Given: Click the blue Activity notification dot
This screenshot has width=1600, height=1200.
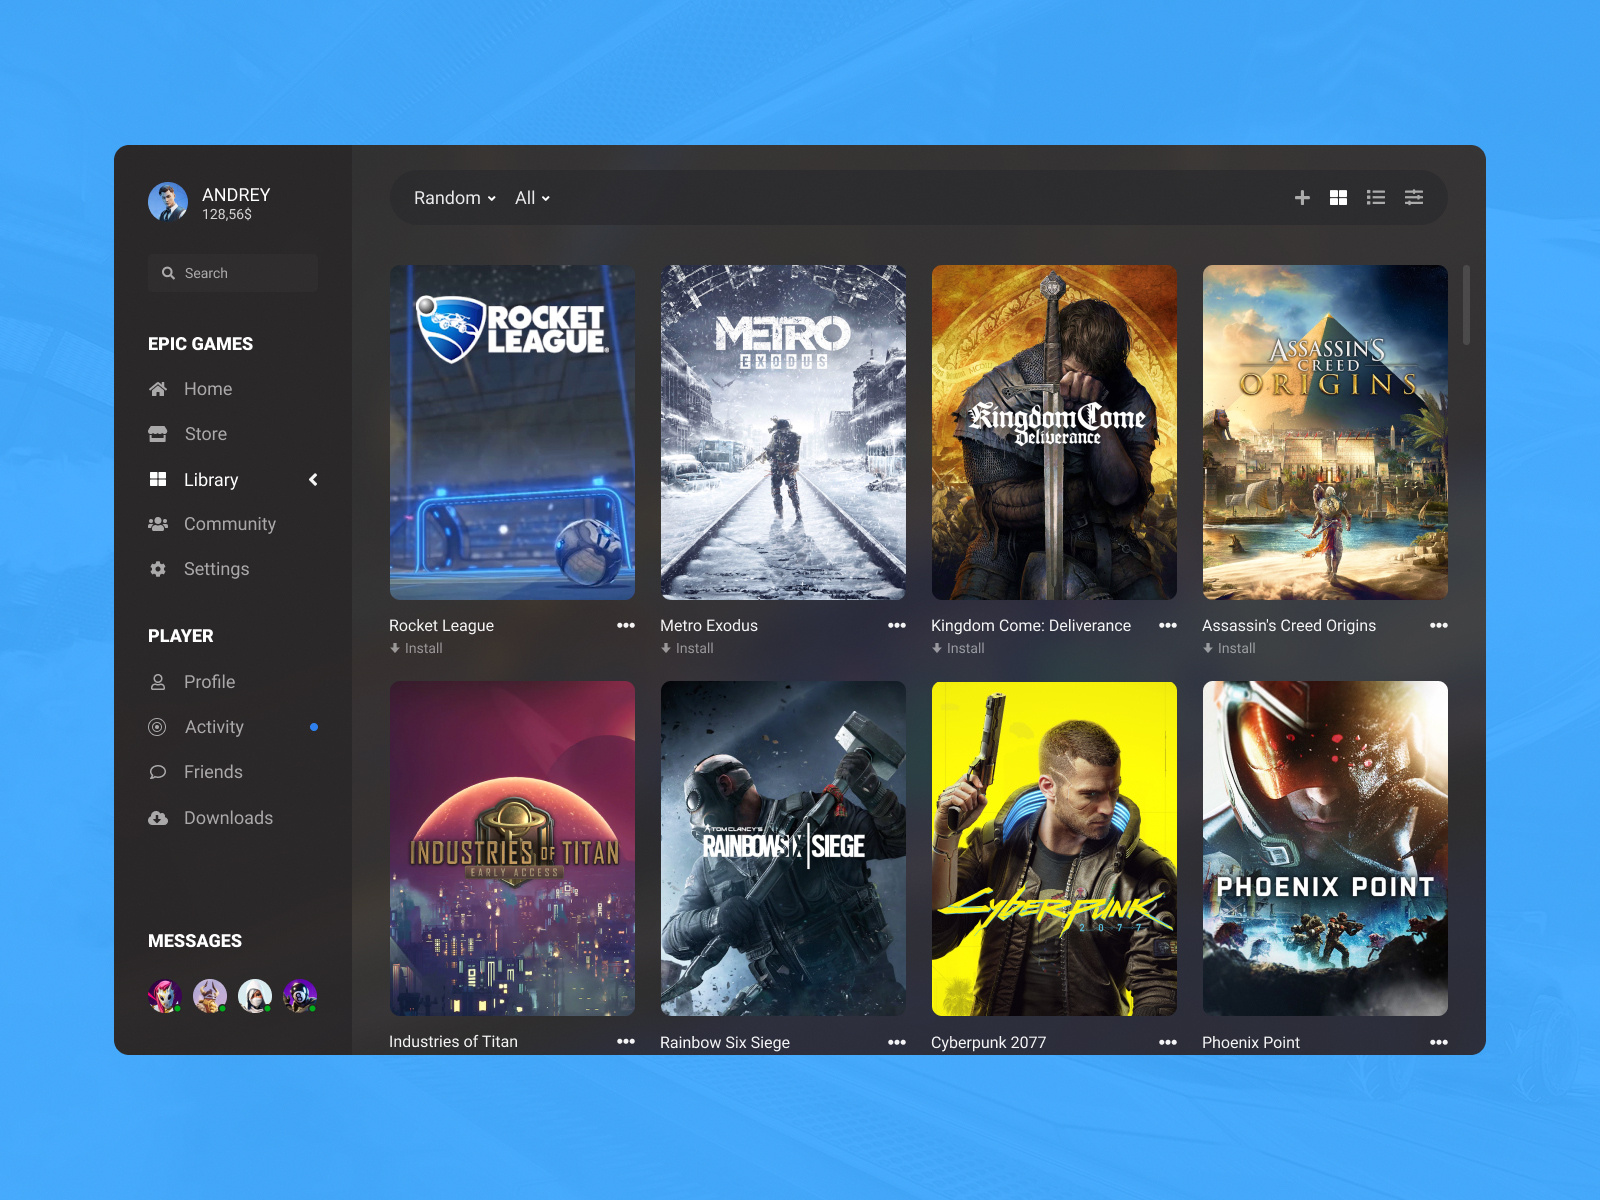Looking at the screenshot, I should tap(314, 727).
